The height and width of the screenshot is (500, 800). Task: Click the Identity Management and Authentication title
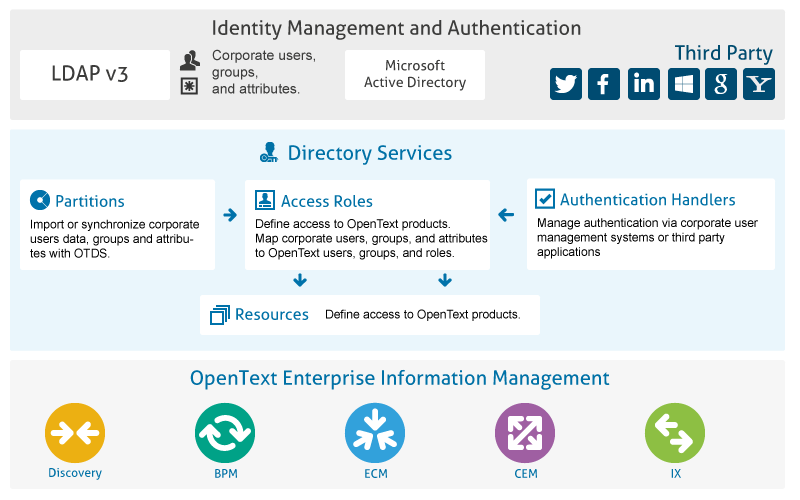396,28
